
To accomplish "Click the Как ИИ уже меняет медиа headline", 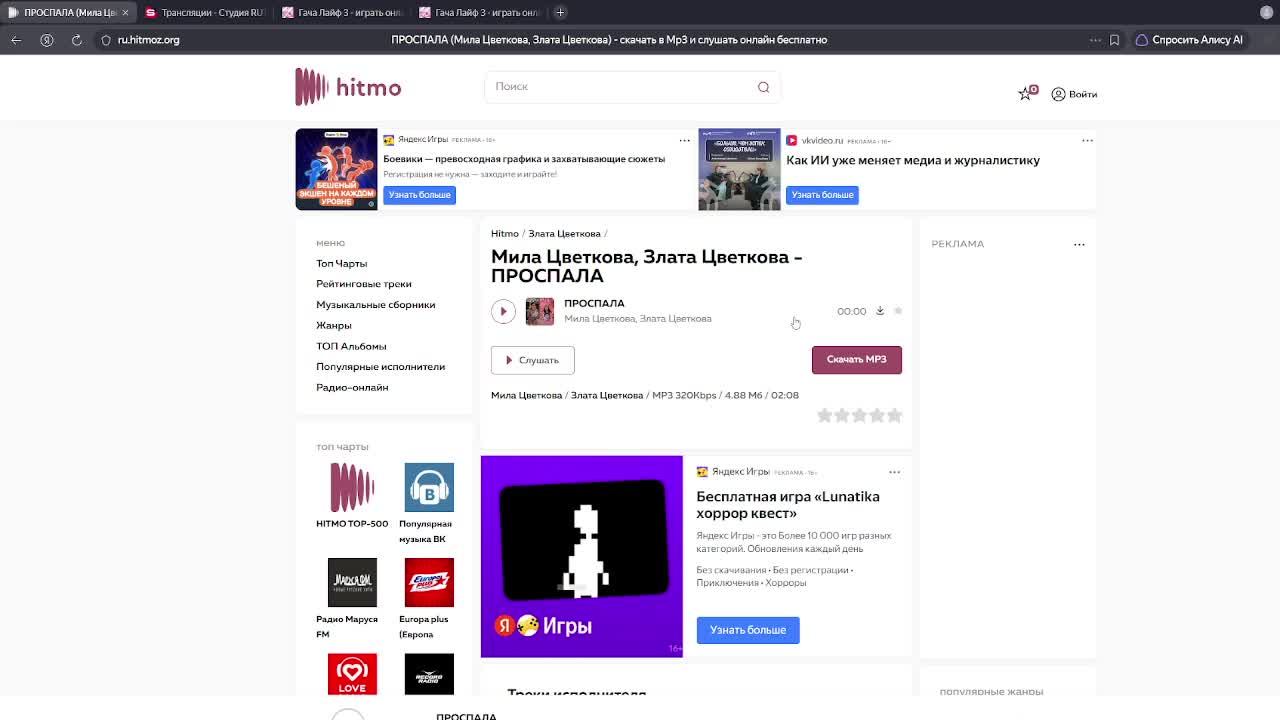I will (x=913, y=160).
